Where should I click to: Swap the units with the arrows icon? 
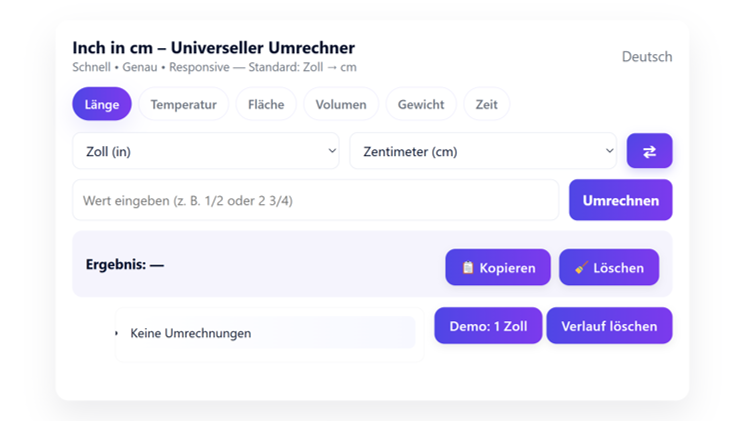649,151
